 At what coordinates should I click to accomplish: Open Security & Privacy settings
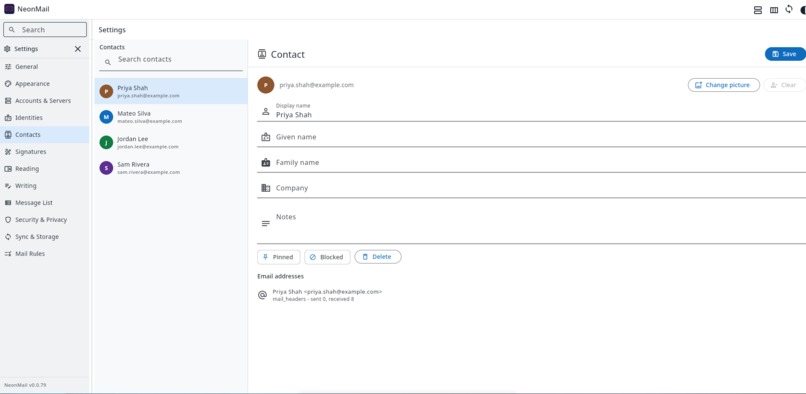pyautogui.click(x=45, y=220)
